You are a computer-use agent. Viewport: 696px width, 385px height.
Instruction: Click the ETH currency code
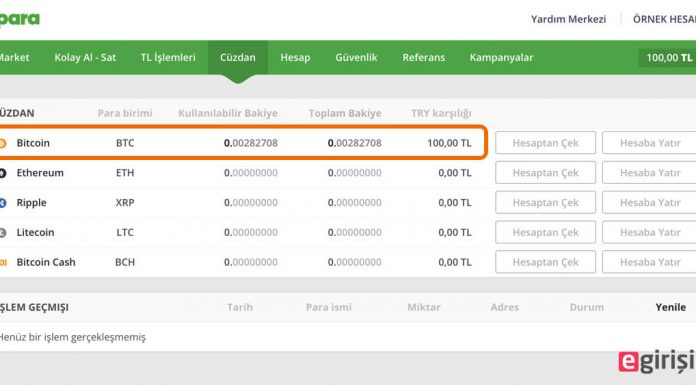point(125,173)
